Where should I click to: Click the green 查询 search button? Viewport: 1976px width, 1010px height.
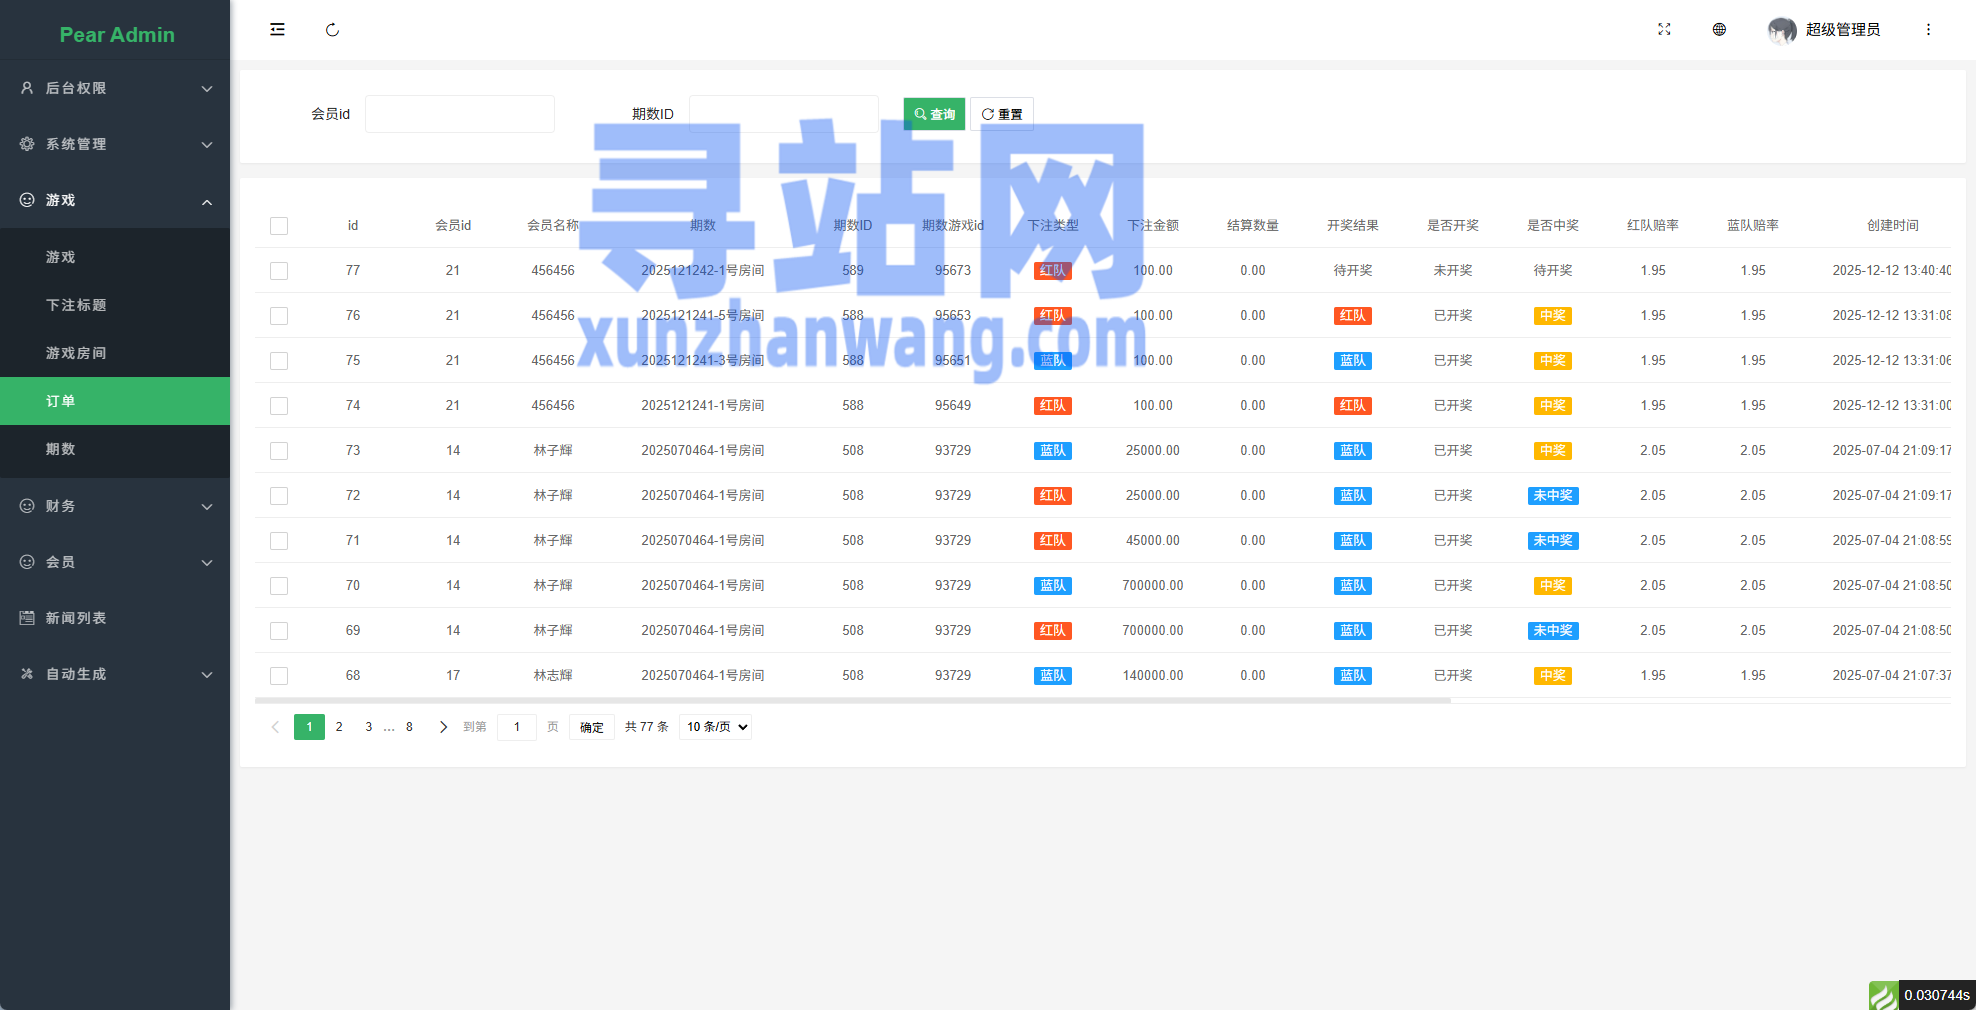[x=934, y=114]
